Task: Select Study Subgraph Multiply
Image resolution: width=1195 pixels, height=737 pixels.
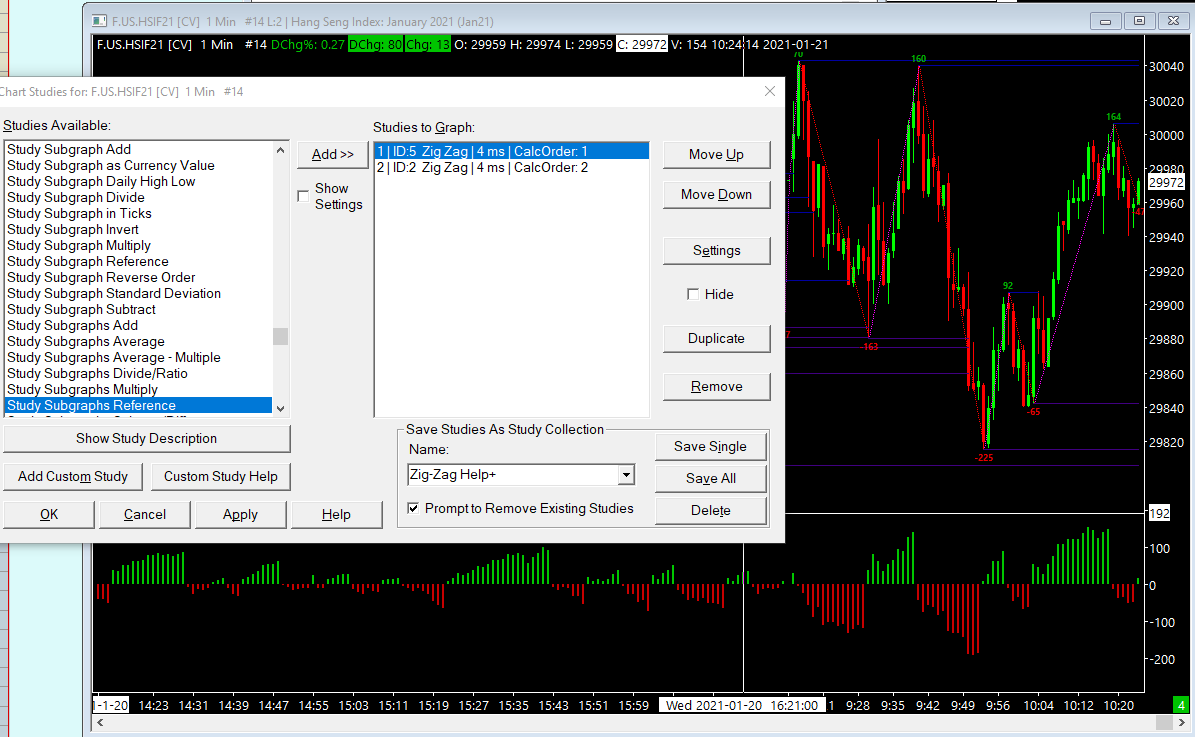Action: [x=138, y=245]
